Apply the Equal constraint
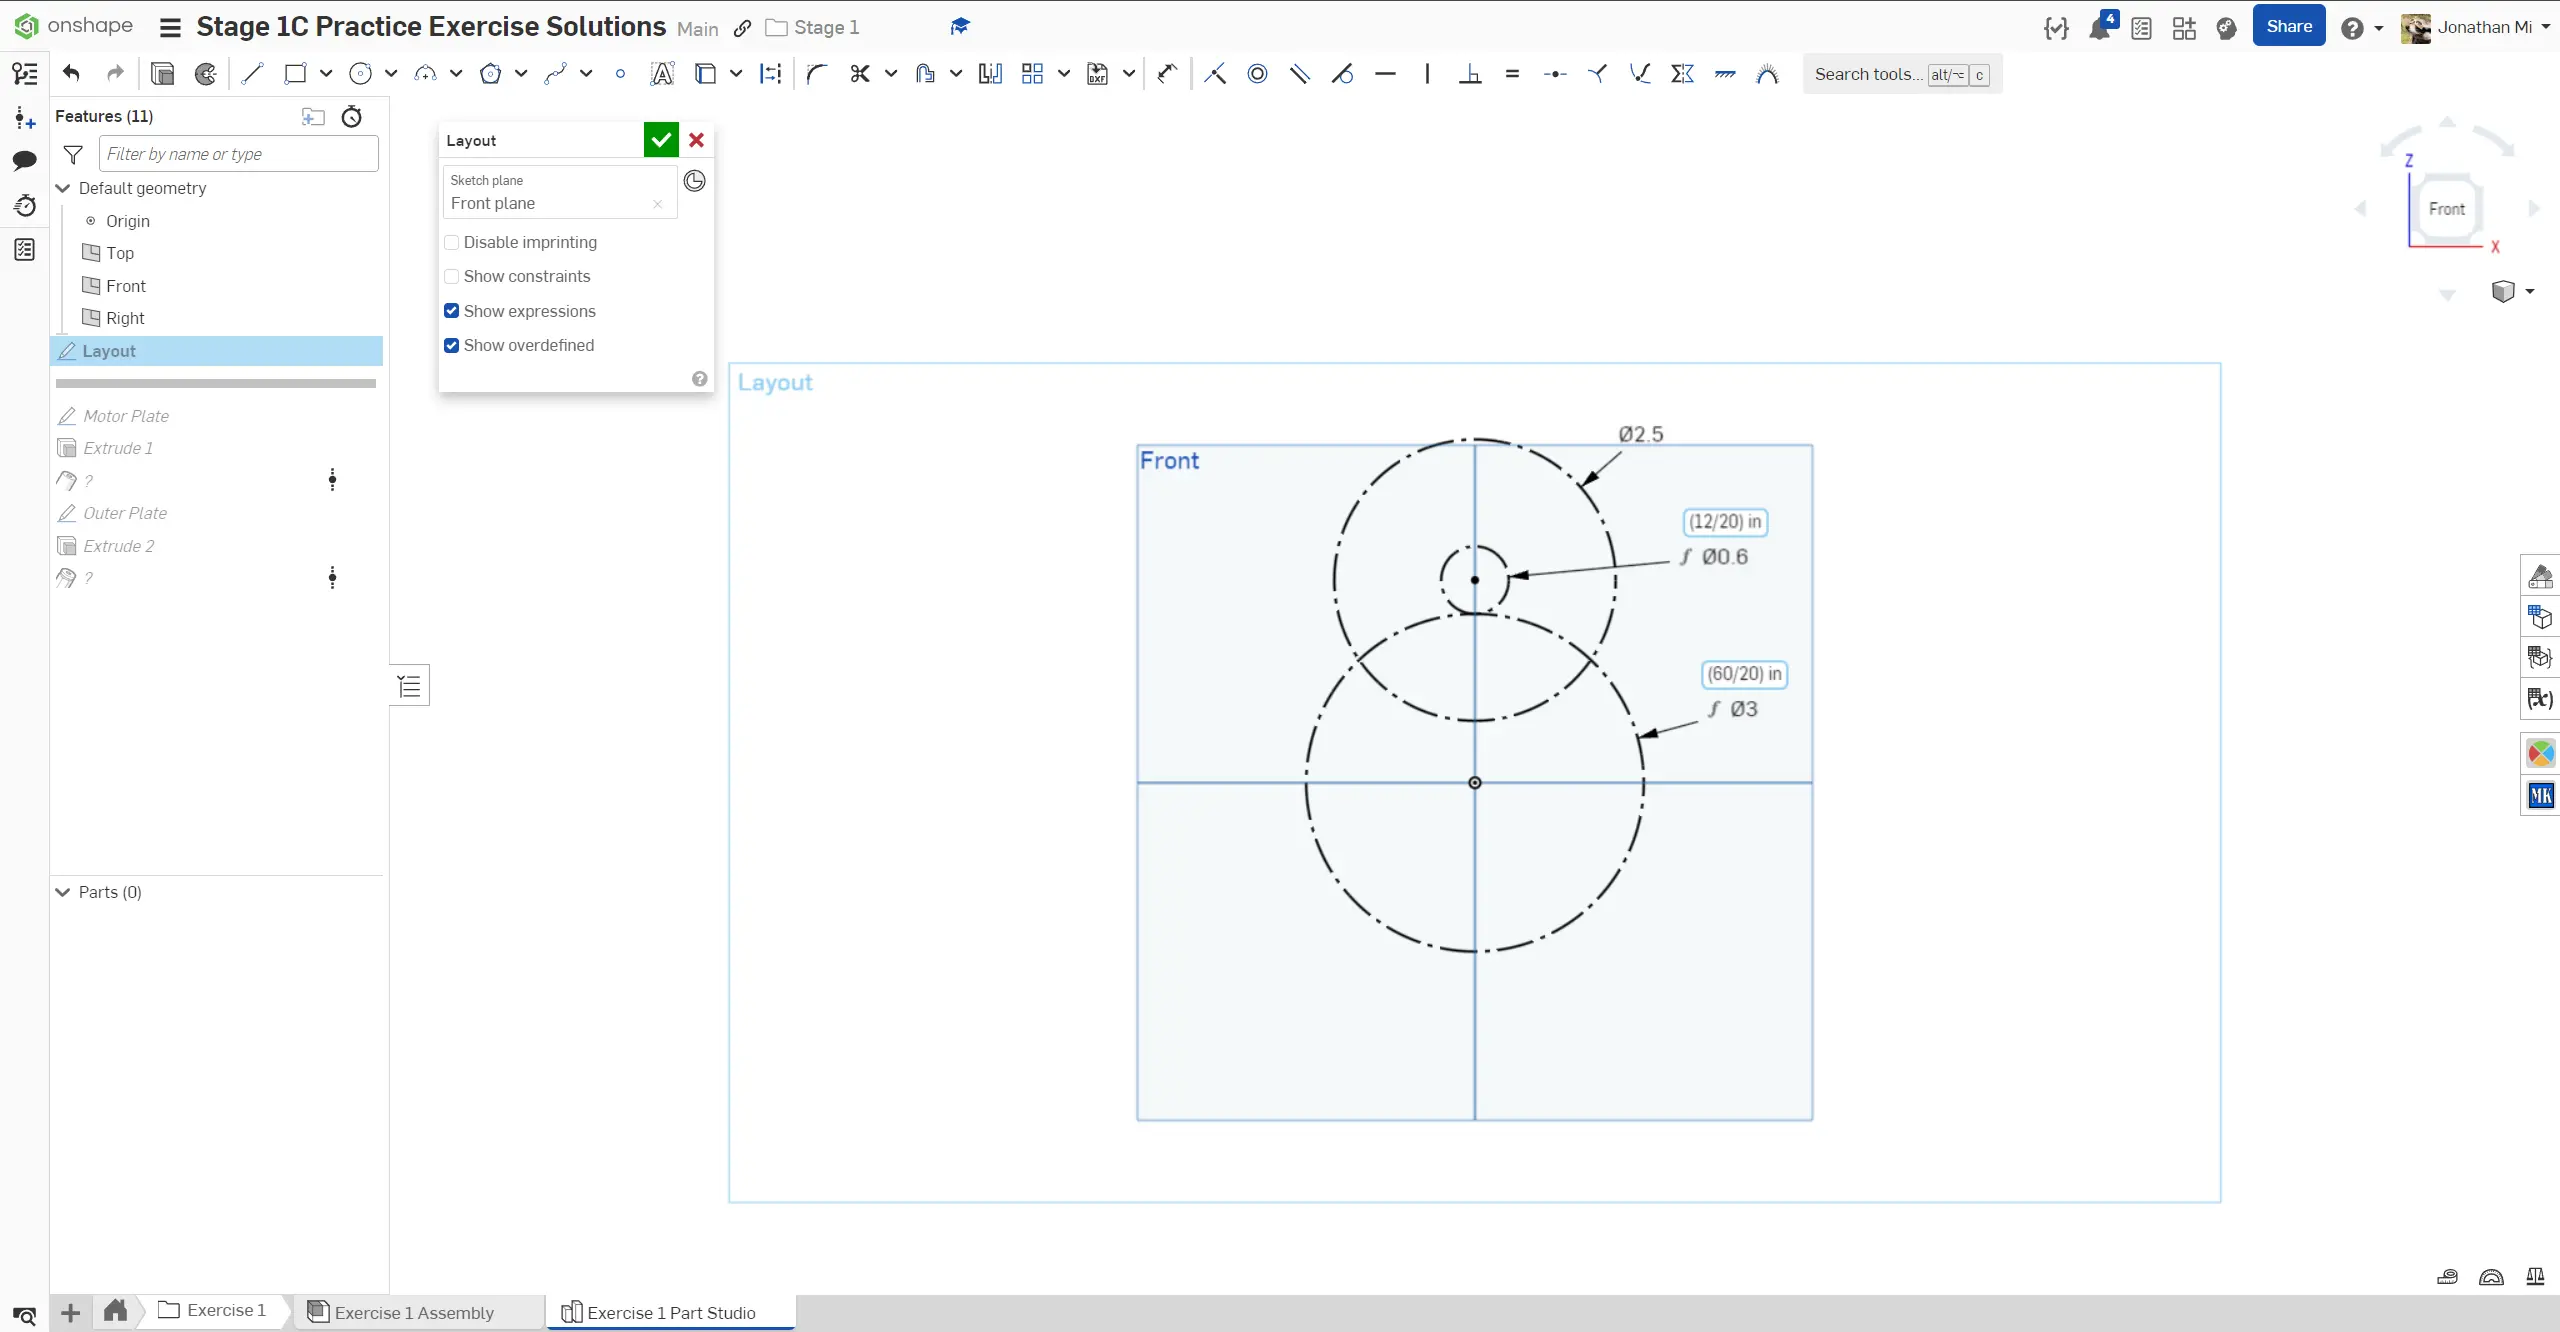 click(x=1512, y=73)
